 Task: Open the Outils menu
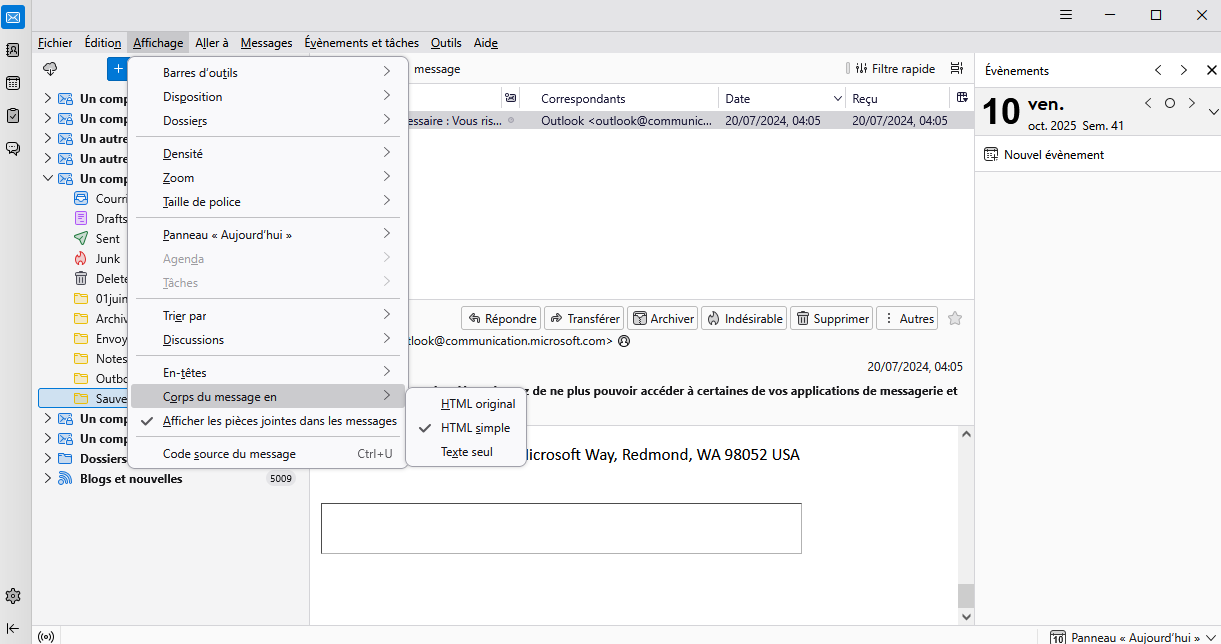coord(446,43)
